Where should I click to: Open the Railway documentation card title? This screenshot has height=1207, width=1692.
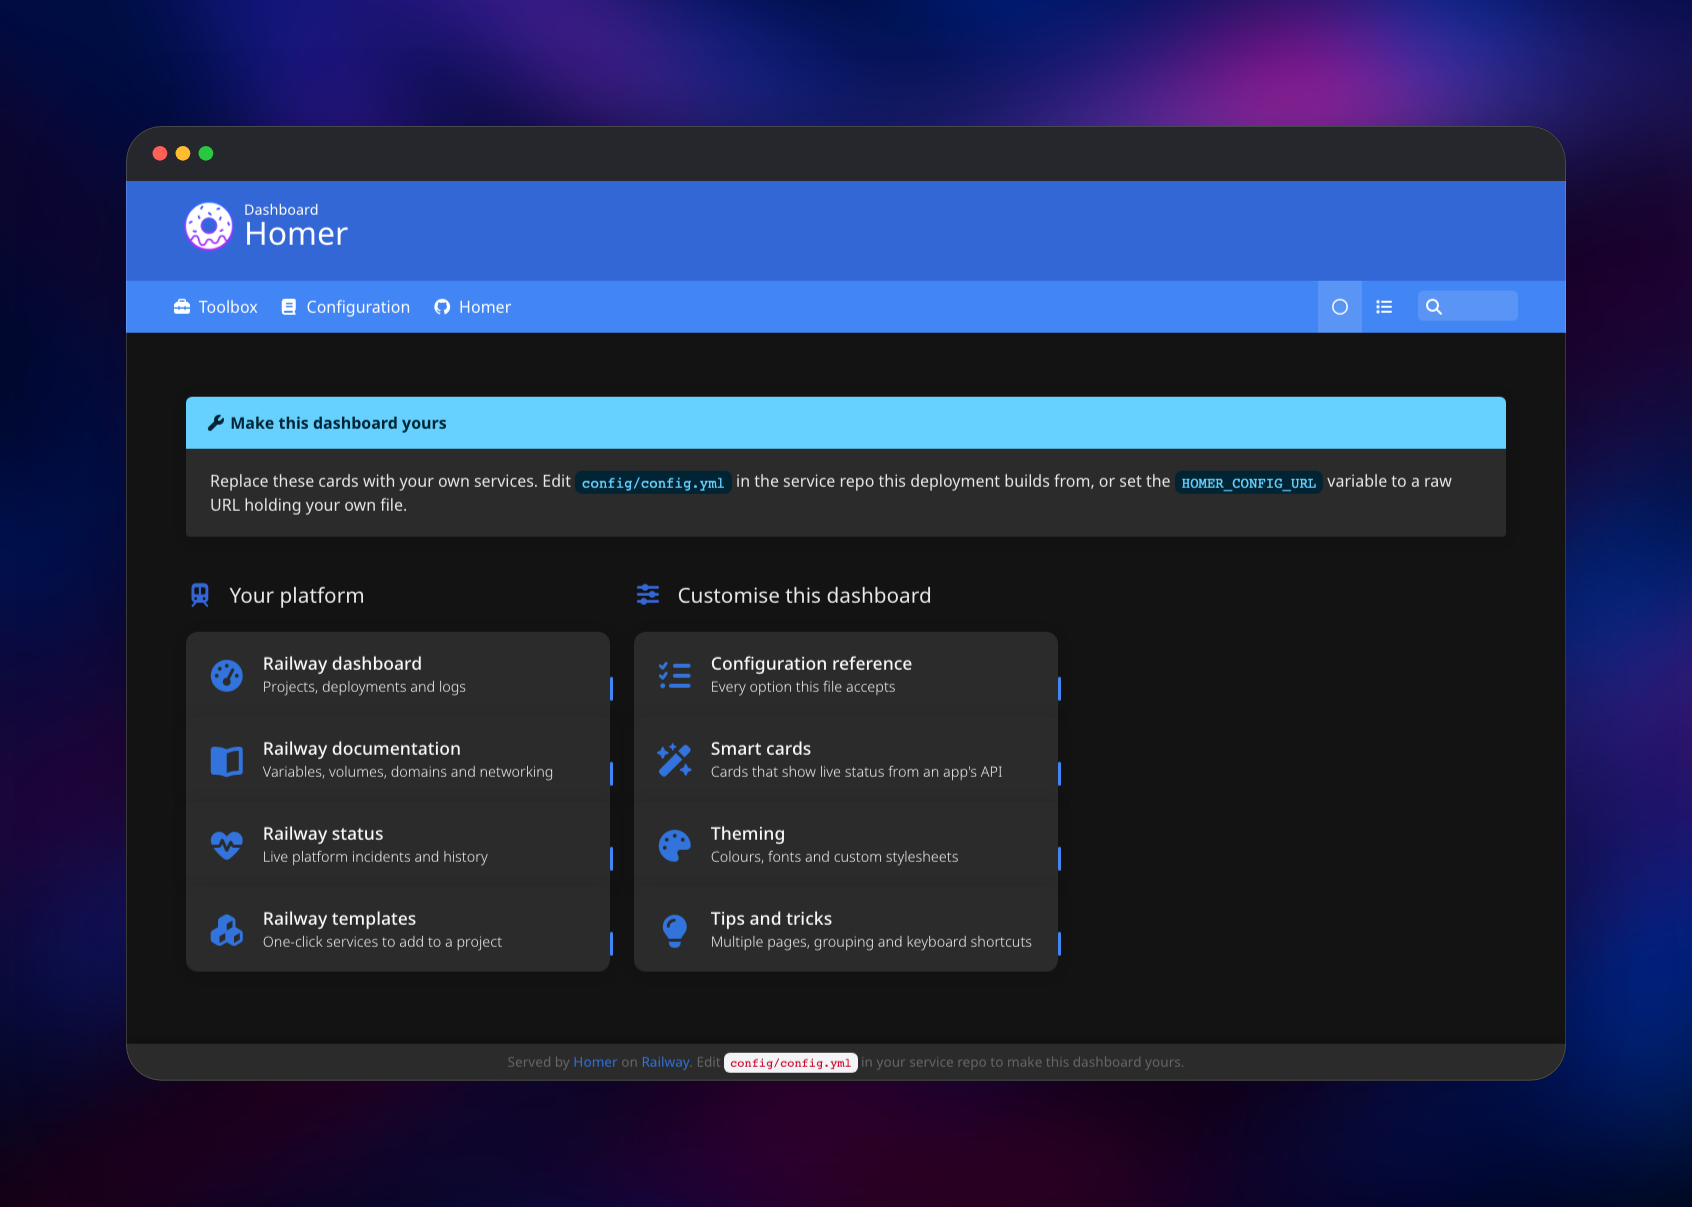point(362,749)
